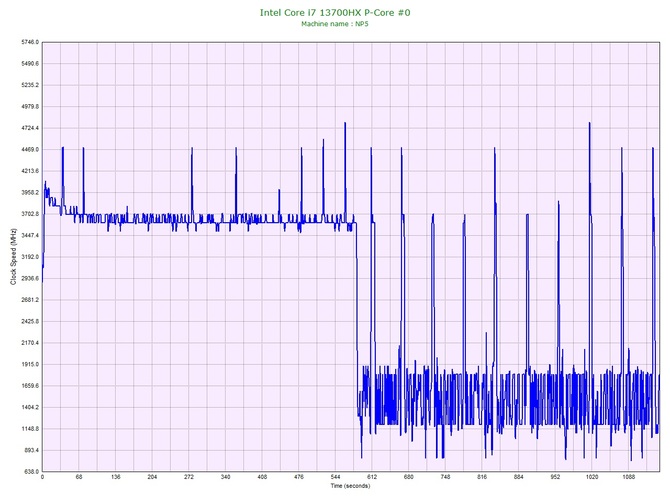Click the 1148.8 y-axis value
The image size is (670, 503).
pos(30,429)
